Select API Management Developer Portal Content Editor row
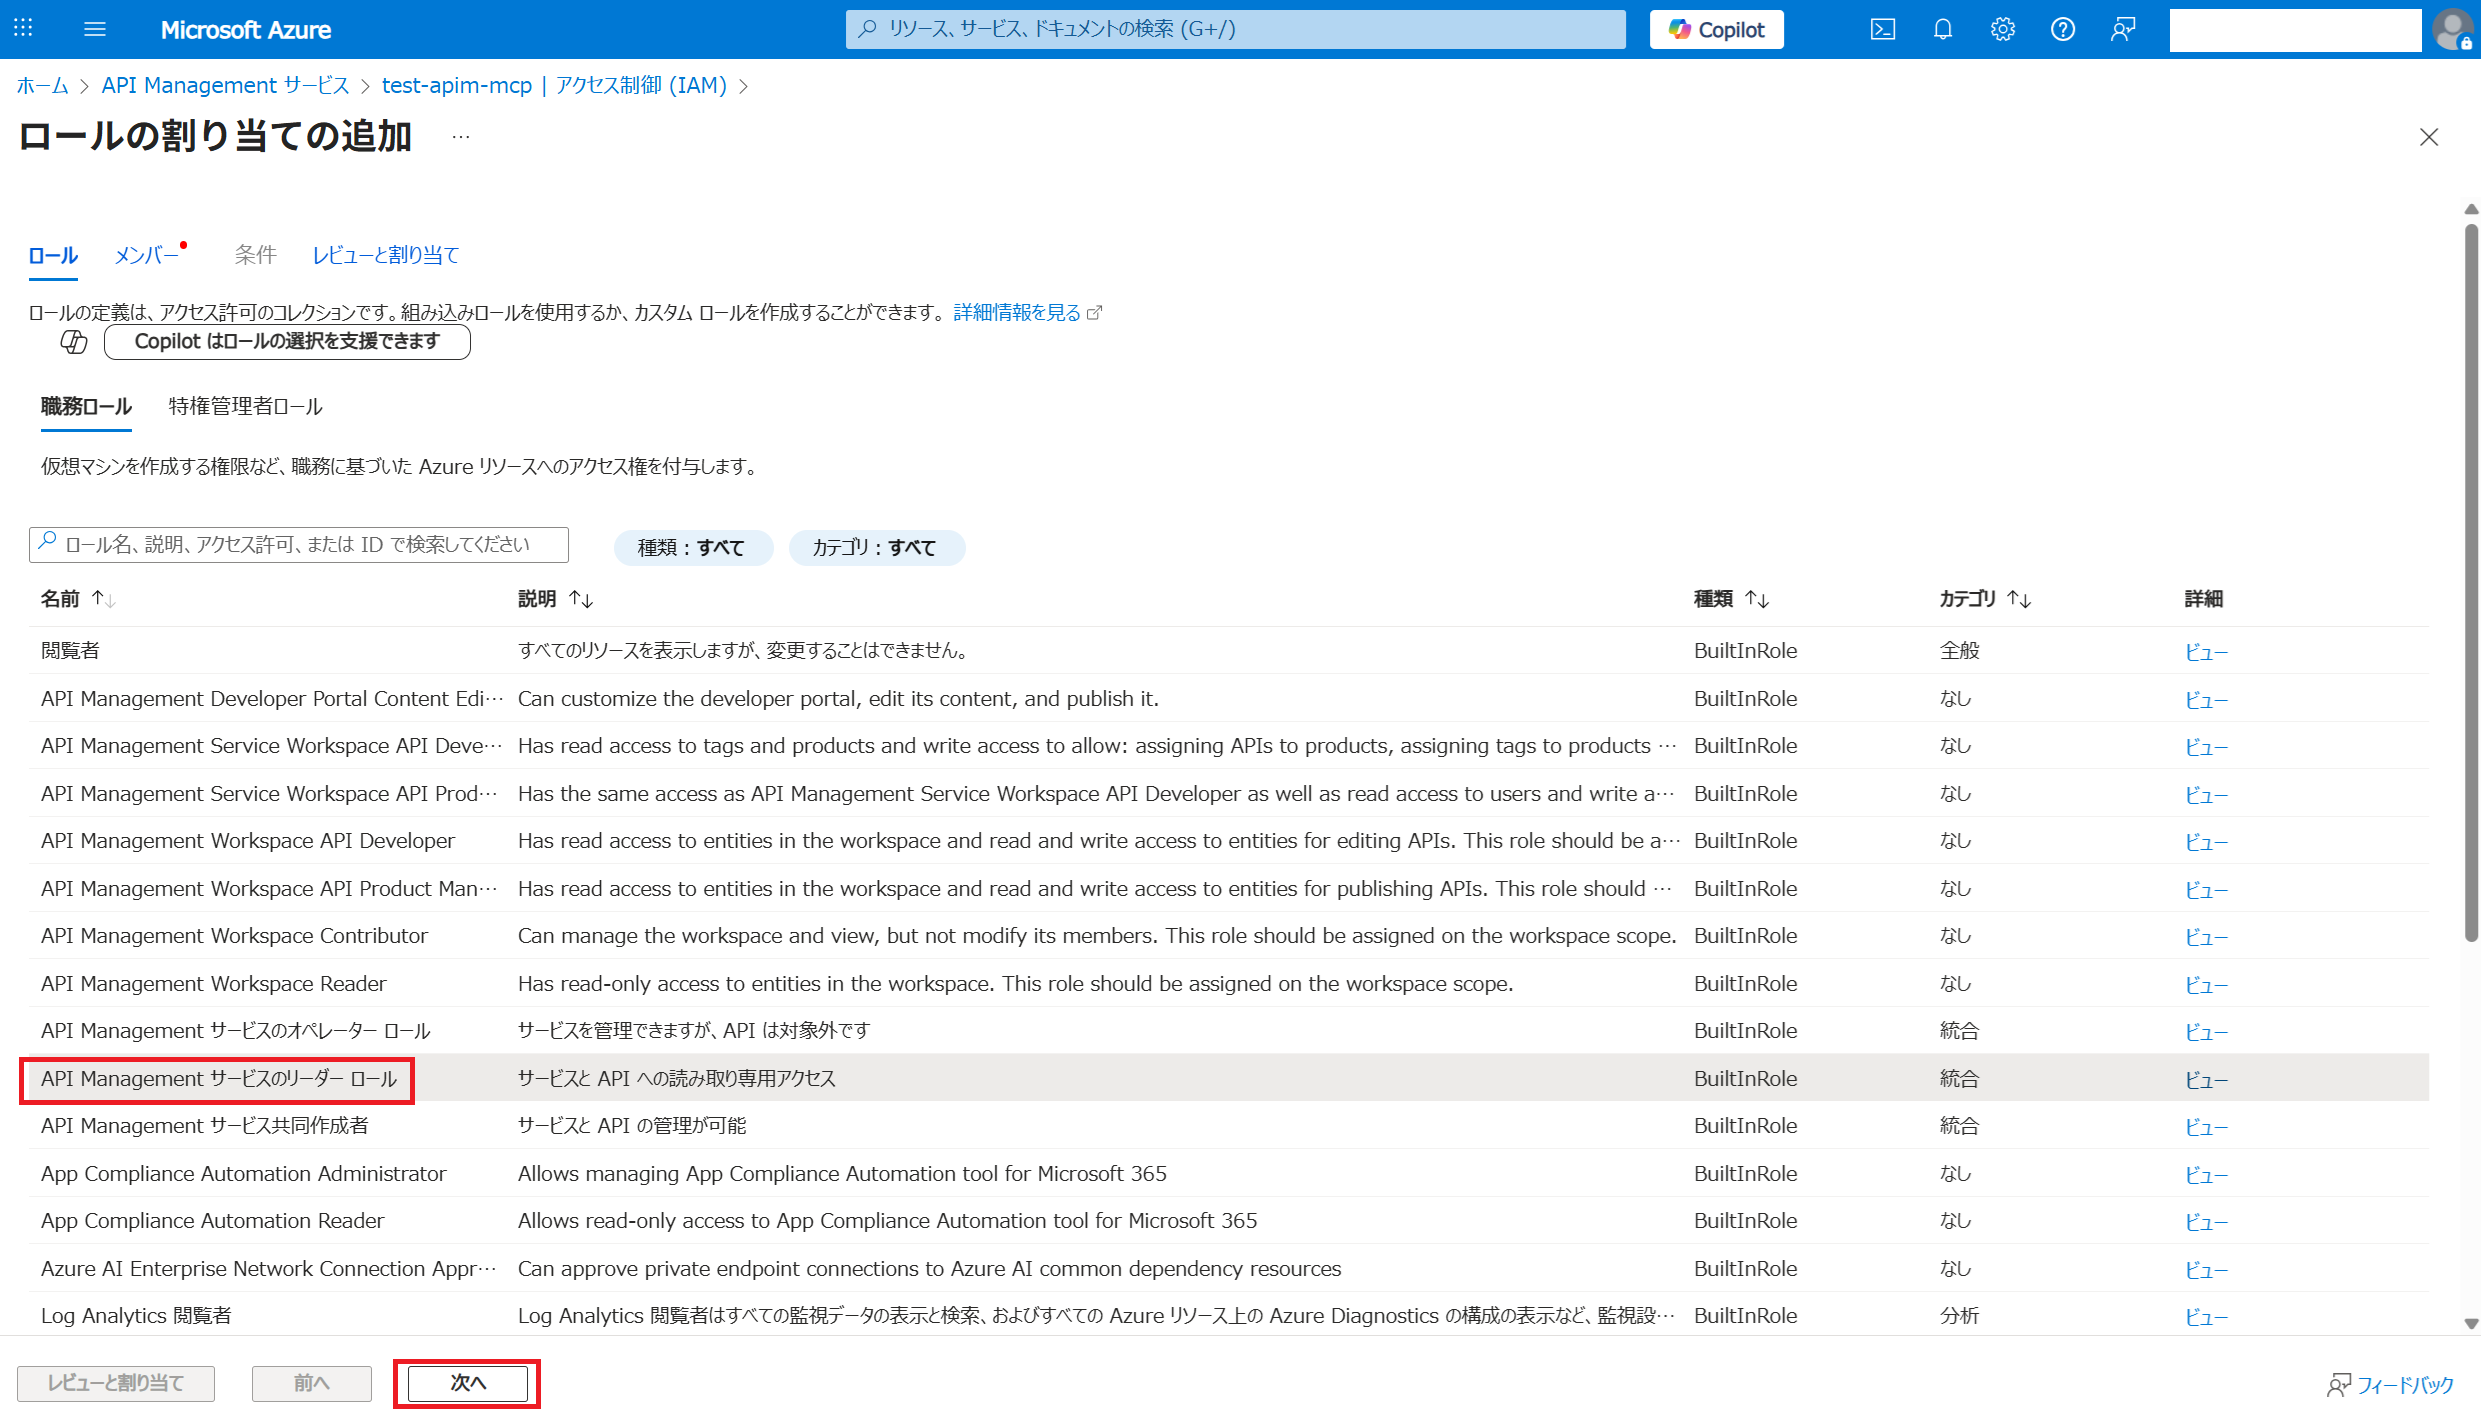 coord(1228,699)
